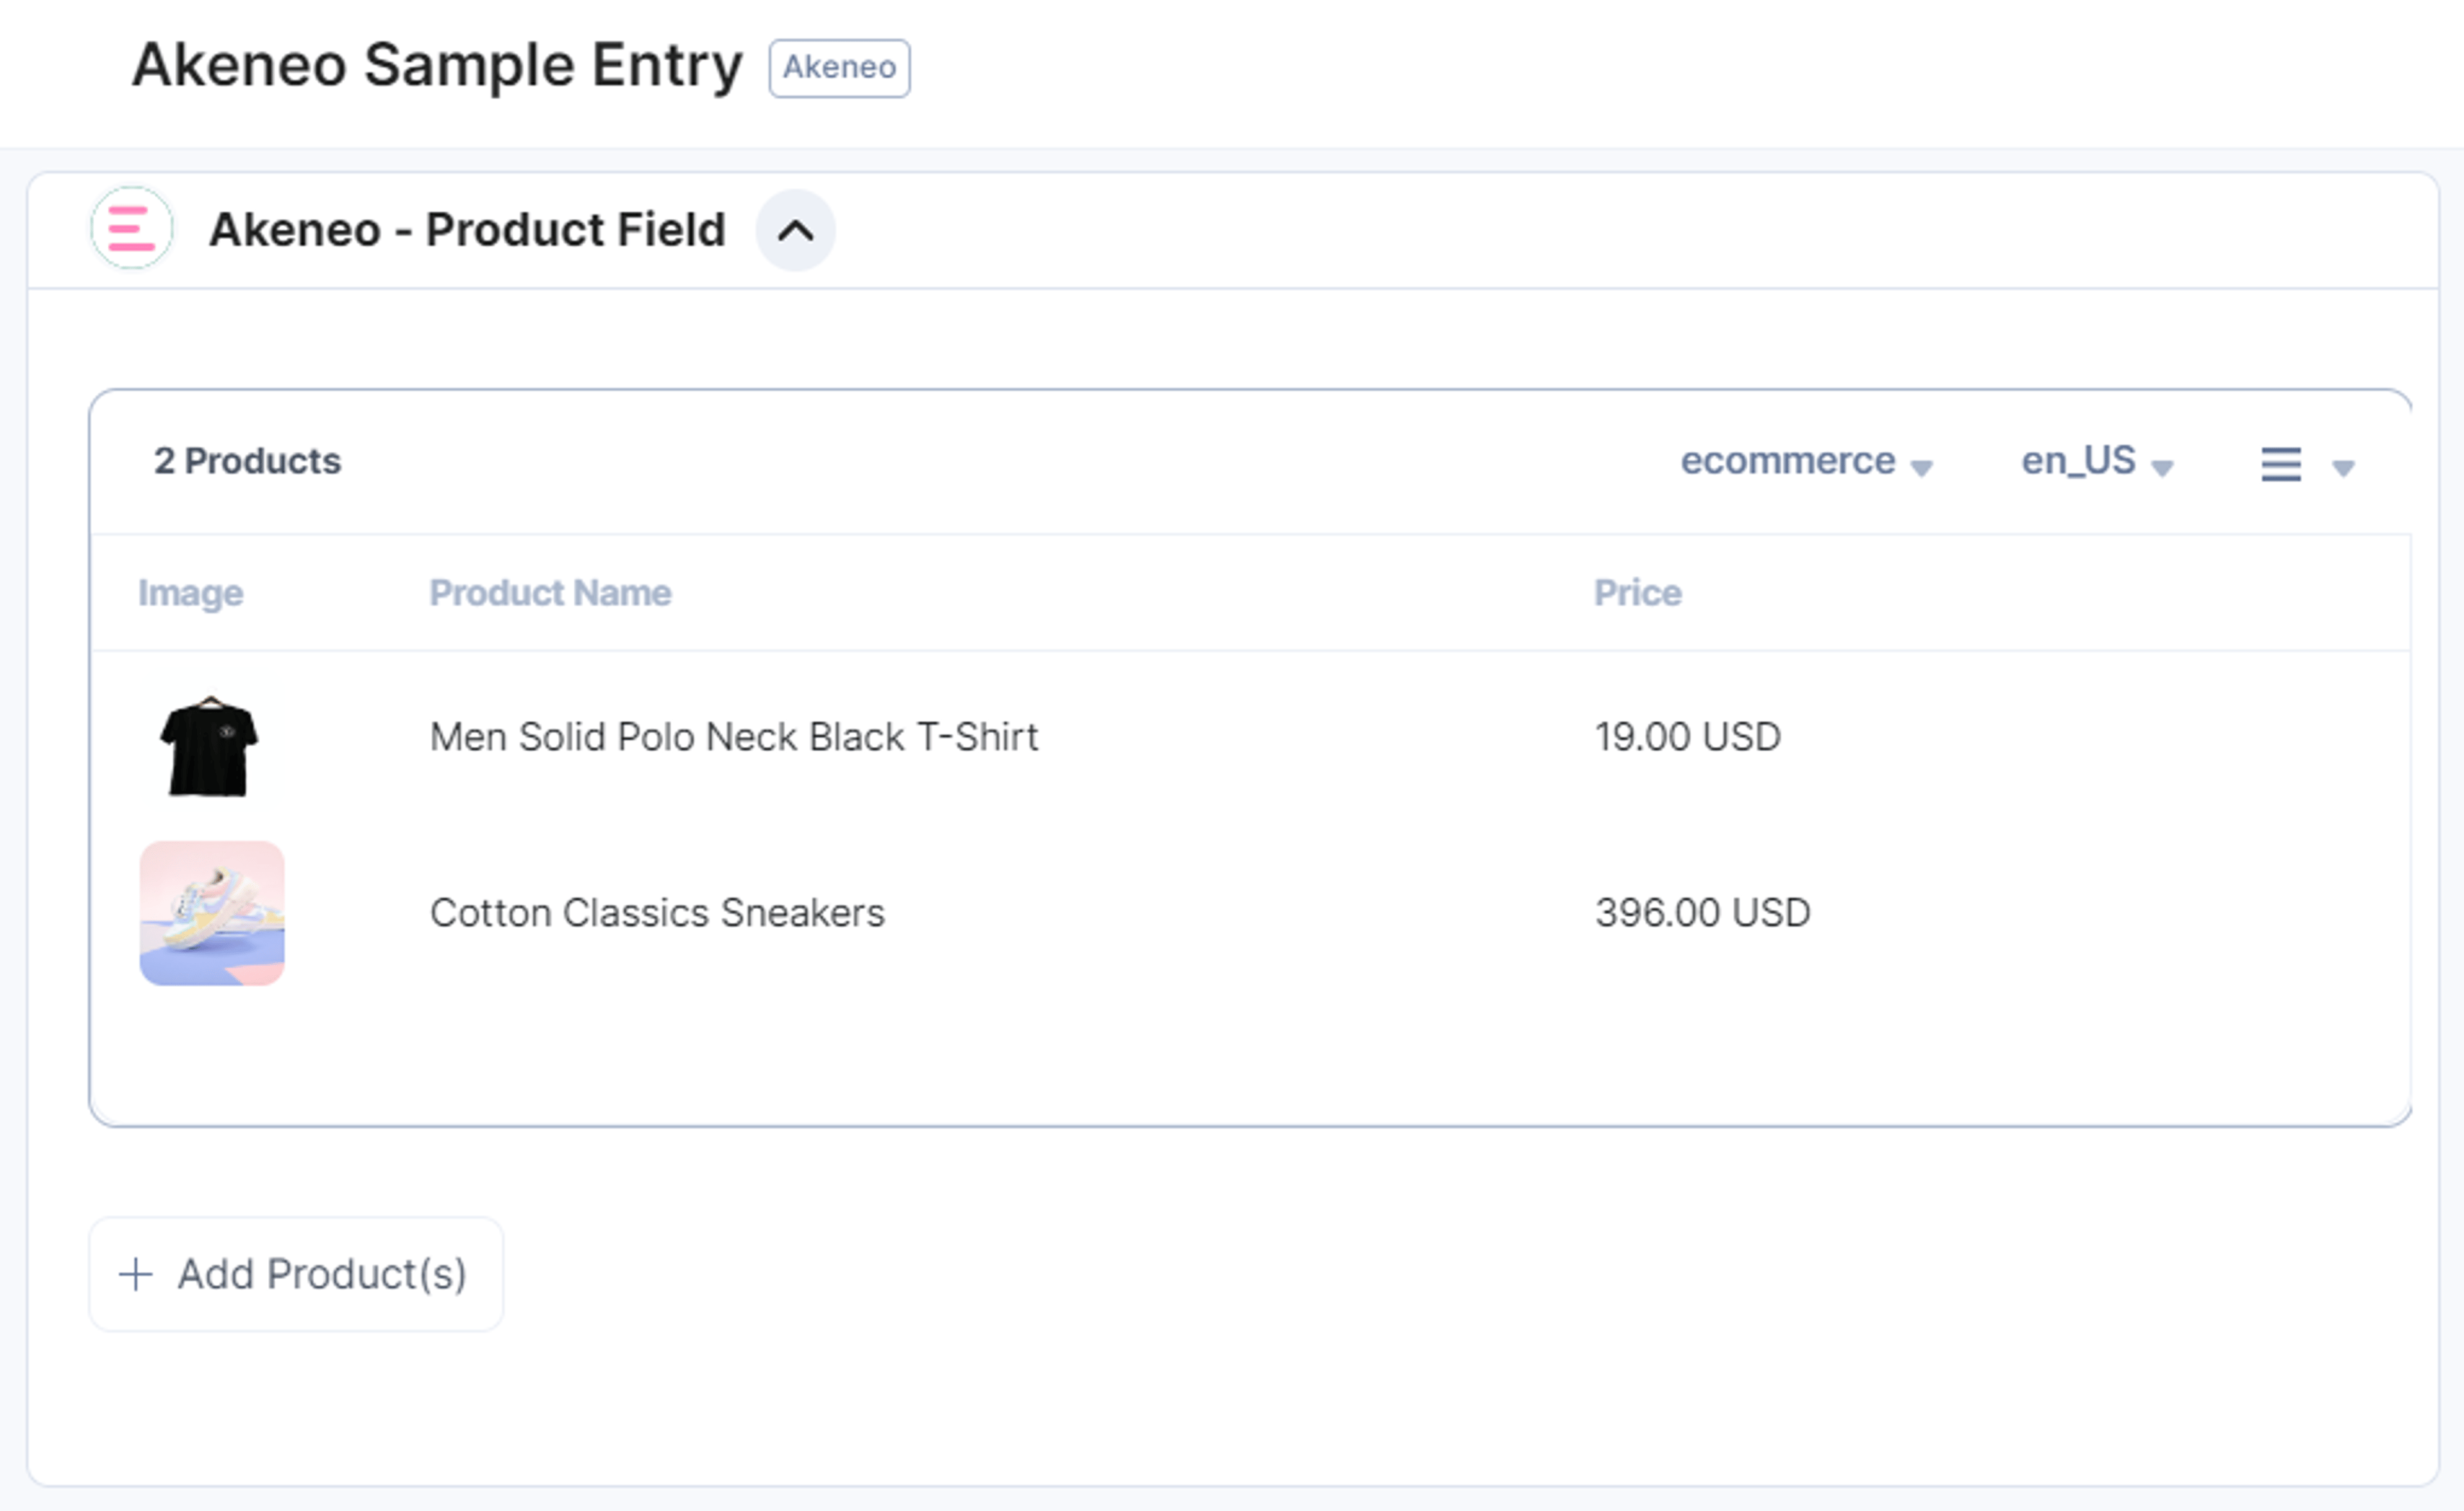Screen dimensions: 2464x1511
Task: Click the Add Product(s) button
Action: pyautogui.click(x=296, y=1274)
